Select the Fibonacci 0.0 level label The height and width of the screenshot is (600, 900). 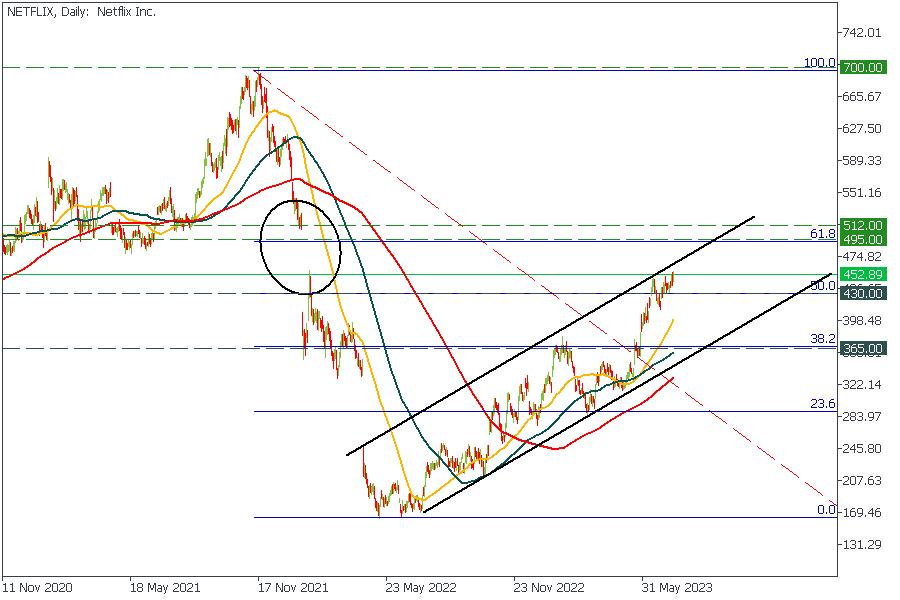[826, 510]
